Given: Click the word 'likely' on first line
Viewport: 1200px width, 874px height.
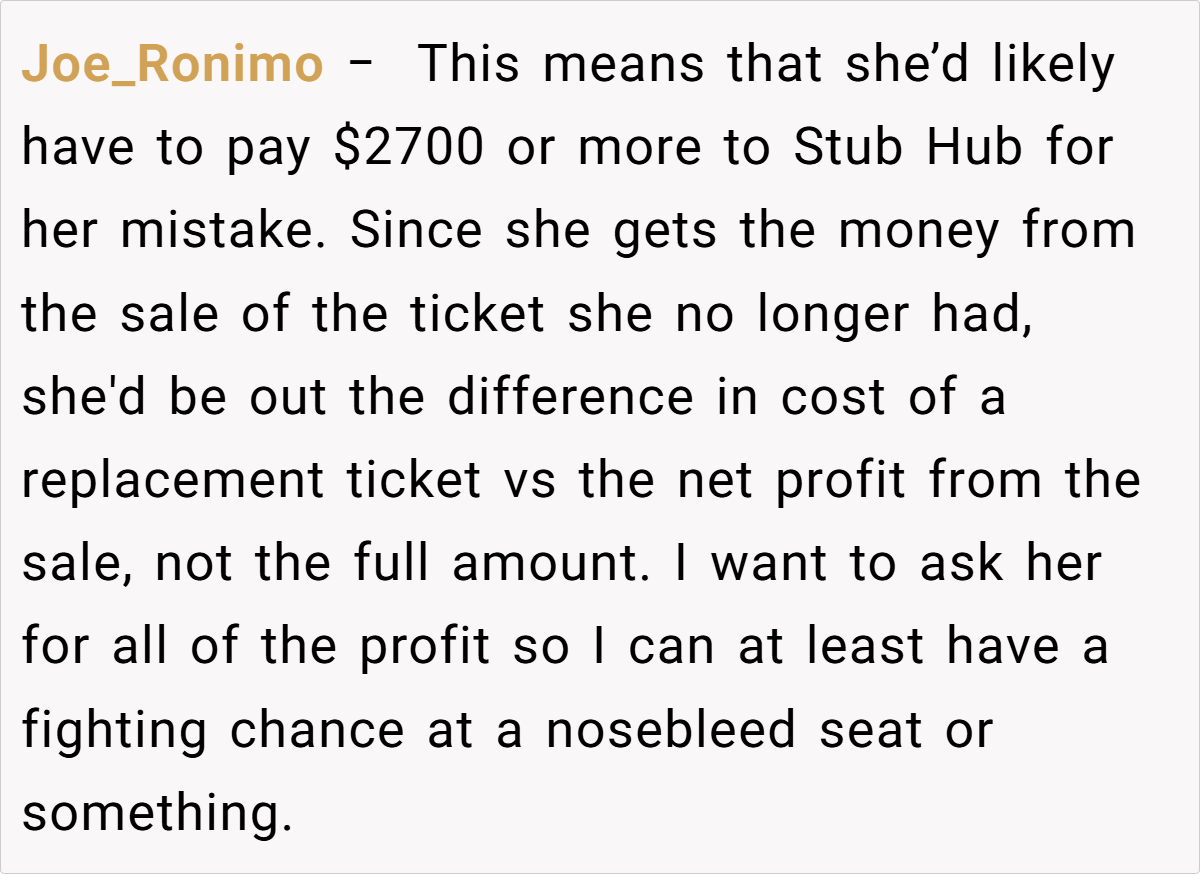Looking at the screenshot, I should [1053, 66].
